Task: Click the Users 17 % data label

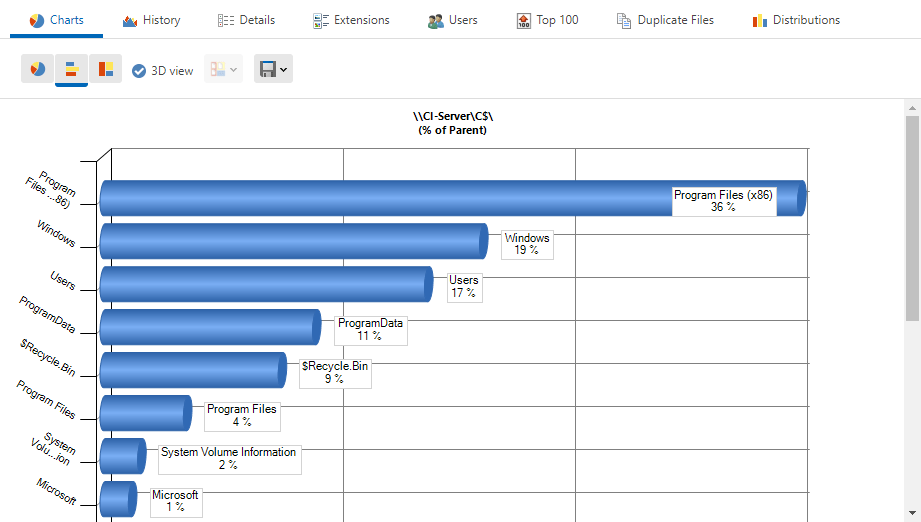Action: click(464, 287)
